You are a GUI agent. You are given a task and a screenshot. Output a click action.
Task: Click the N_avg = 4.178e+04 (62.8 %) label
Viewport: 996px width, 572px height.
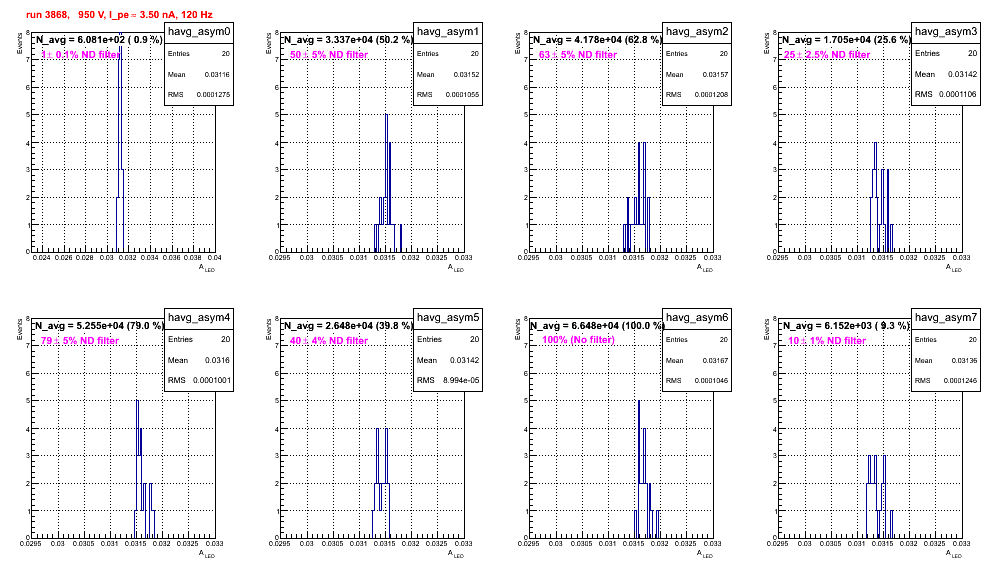597,39
